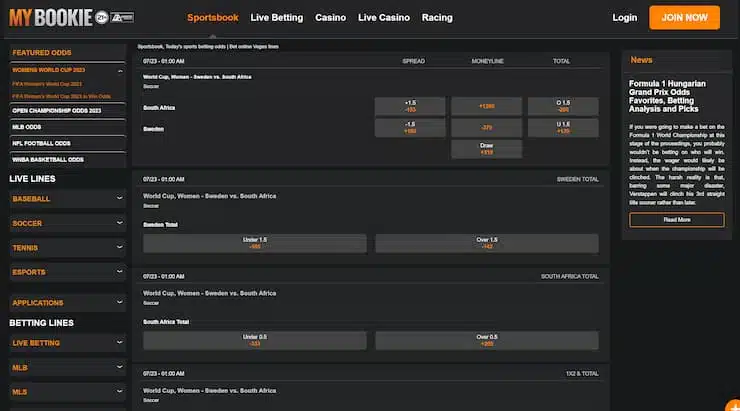Expand the Baseball live lines chevron
The image size is (740, 411).
tap(119, 198)
